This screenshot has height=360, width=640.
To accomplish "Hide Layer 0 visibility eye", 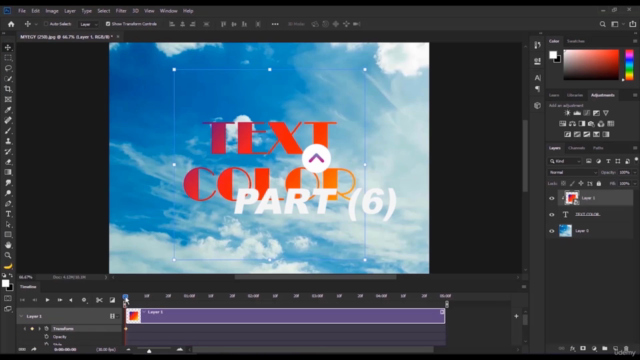I will click(552, 231).
